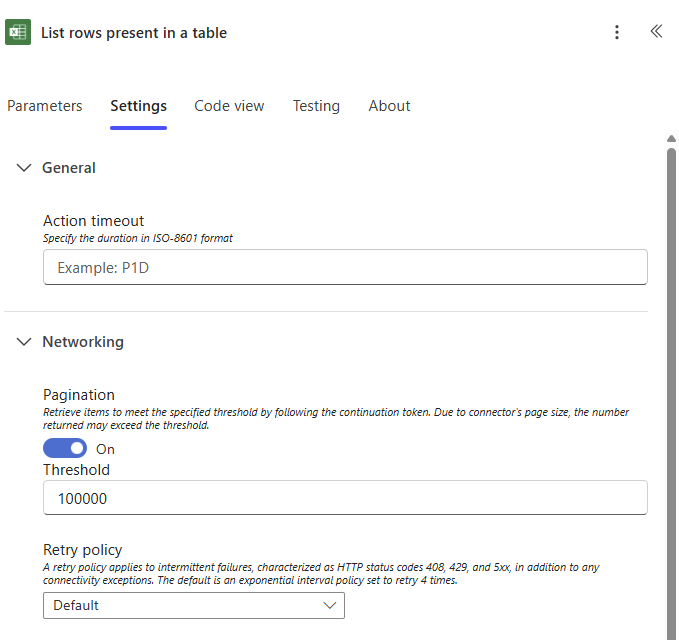The width and height of the screenshot is (679, 640).
Task: Click the Excel connector icon
Action: pos(18,32)
